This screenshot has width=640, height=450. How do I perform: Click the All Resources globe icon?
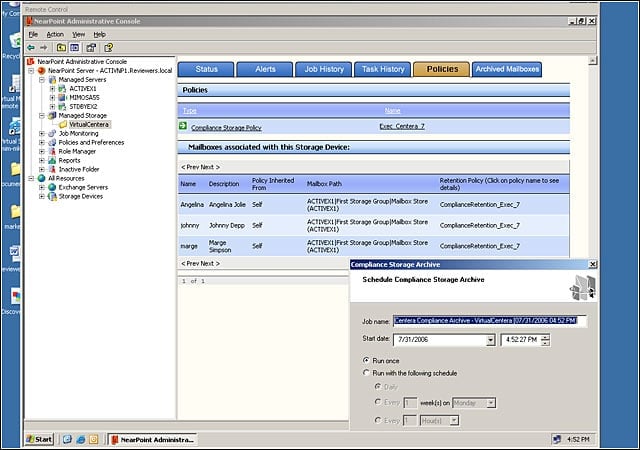[41, 178]
